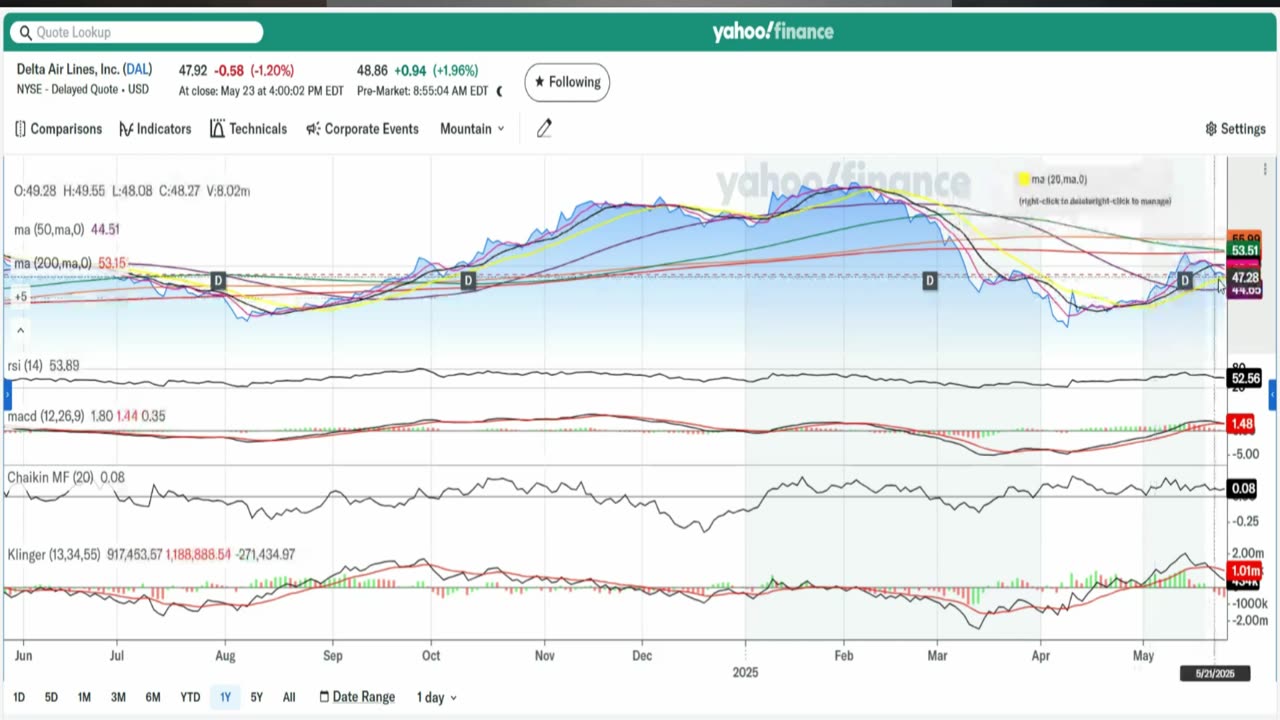The image size is (1280, 720).
Task: Click the 0.08 Chaikin axis value label
Action: click(1243, 489)
